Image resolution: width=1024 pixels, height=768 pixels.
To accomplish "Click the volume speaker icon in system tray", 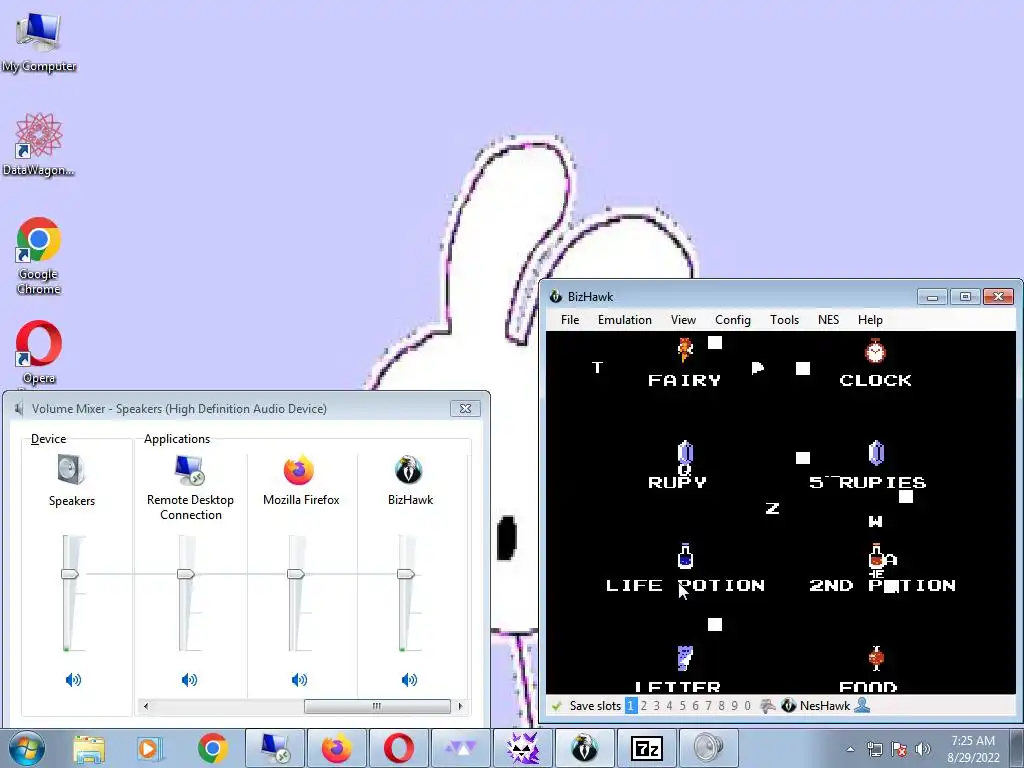I will pyautogui.click(x=923, y=749).
